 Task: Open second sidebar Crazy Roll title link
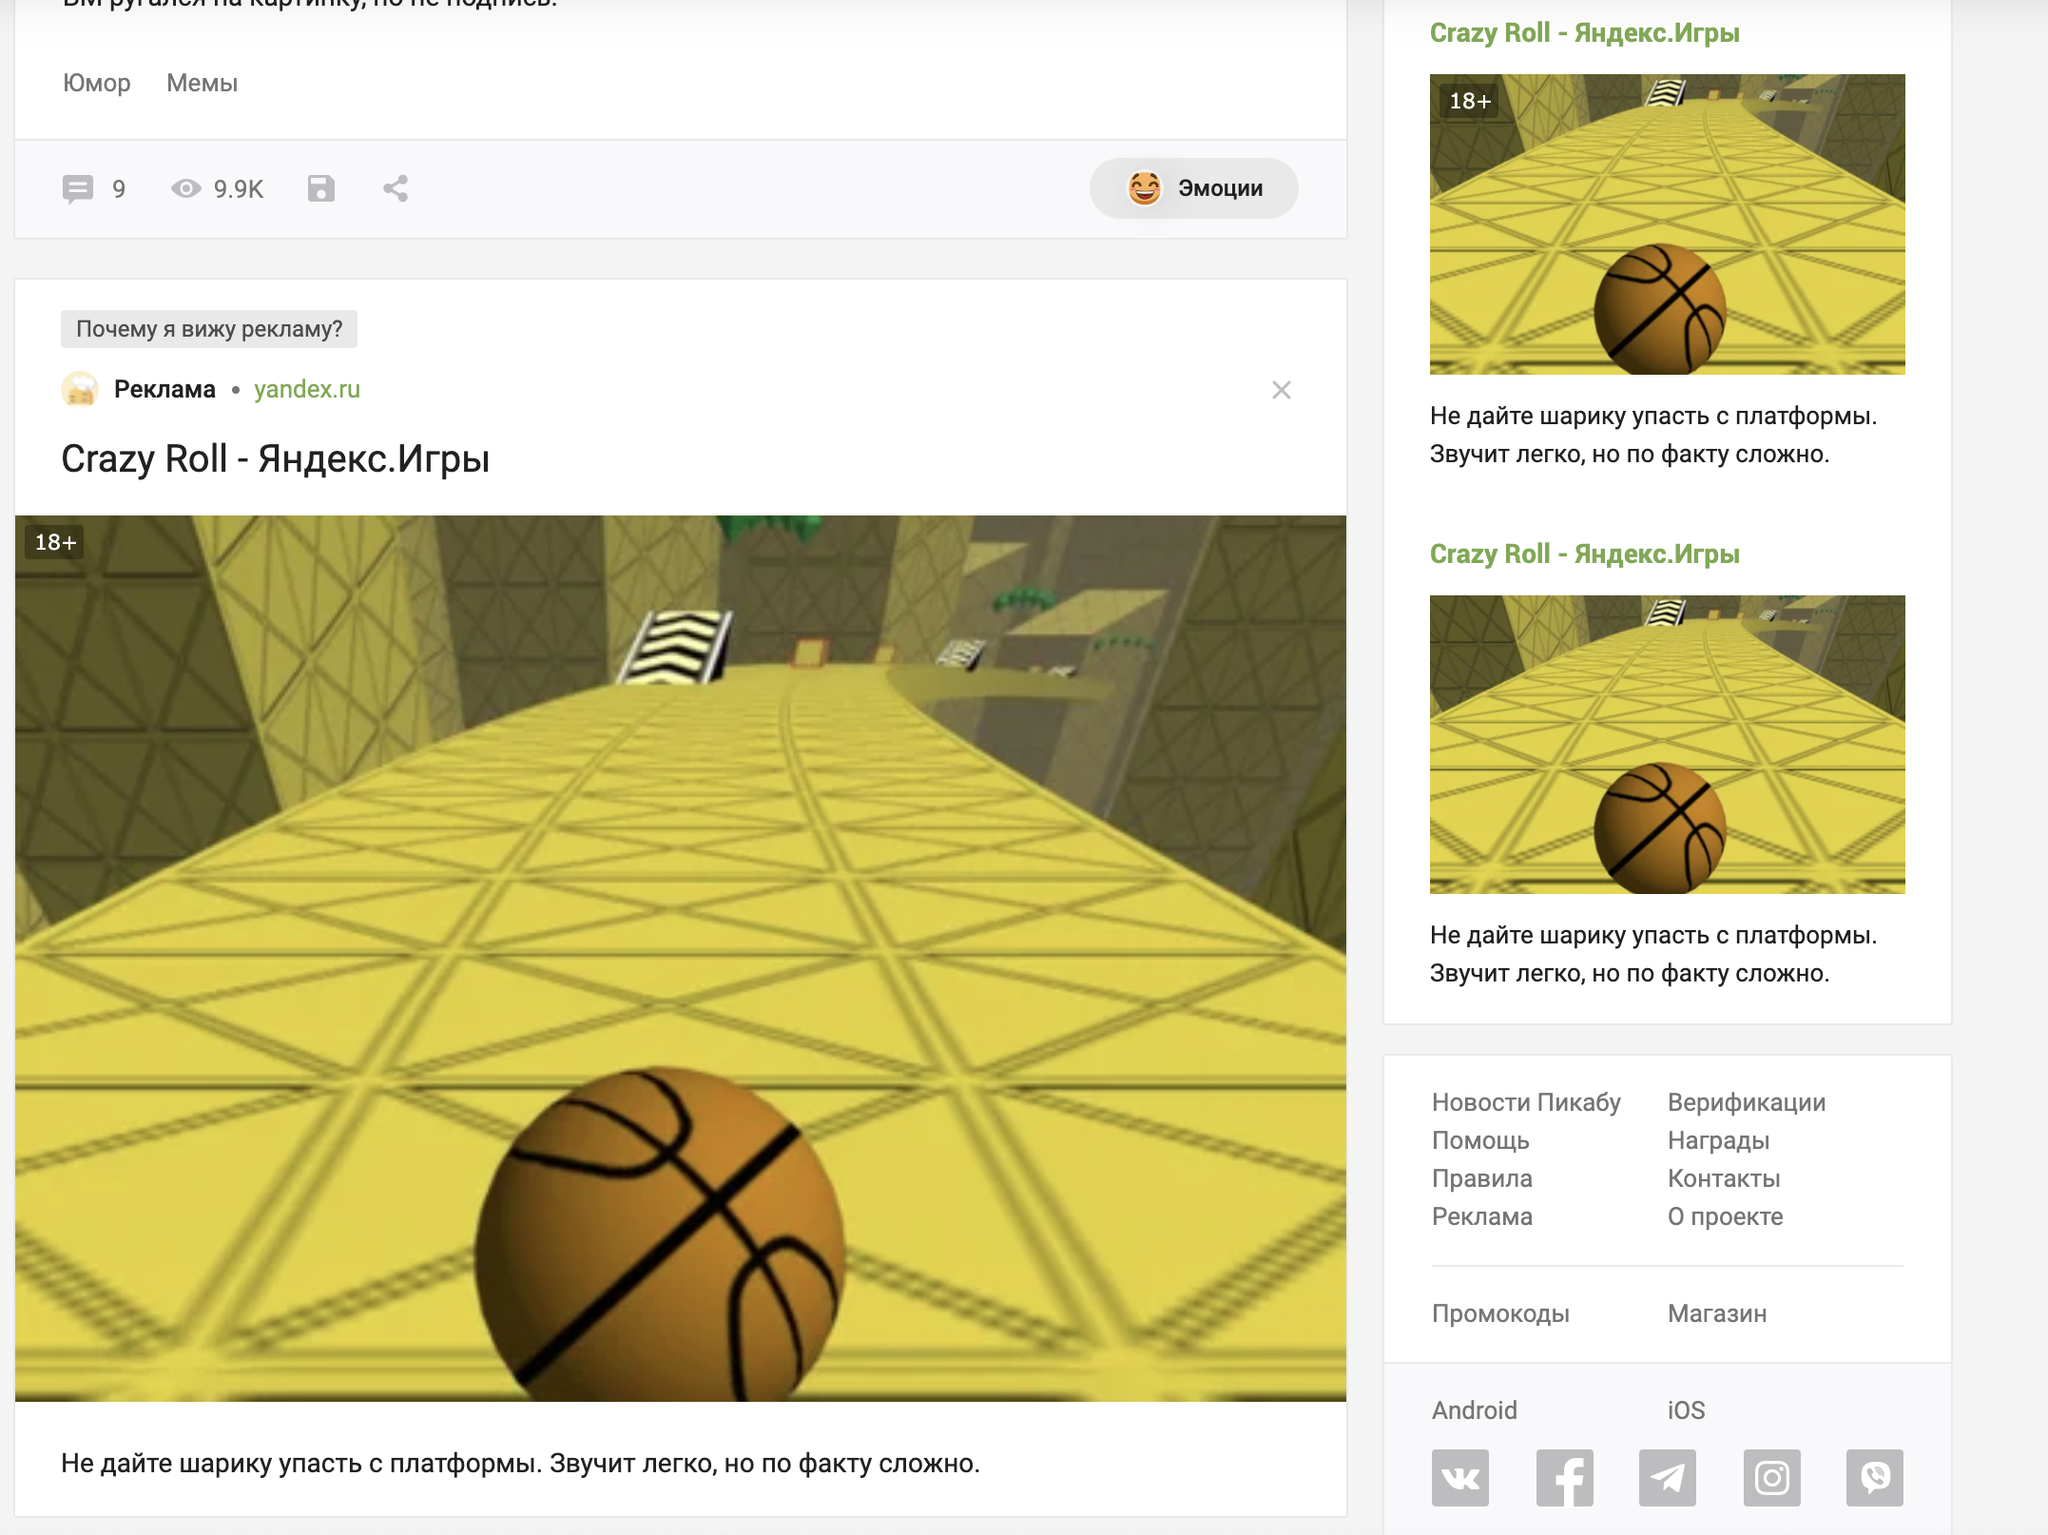1585,554
